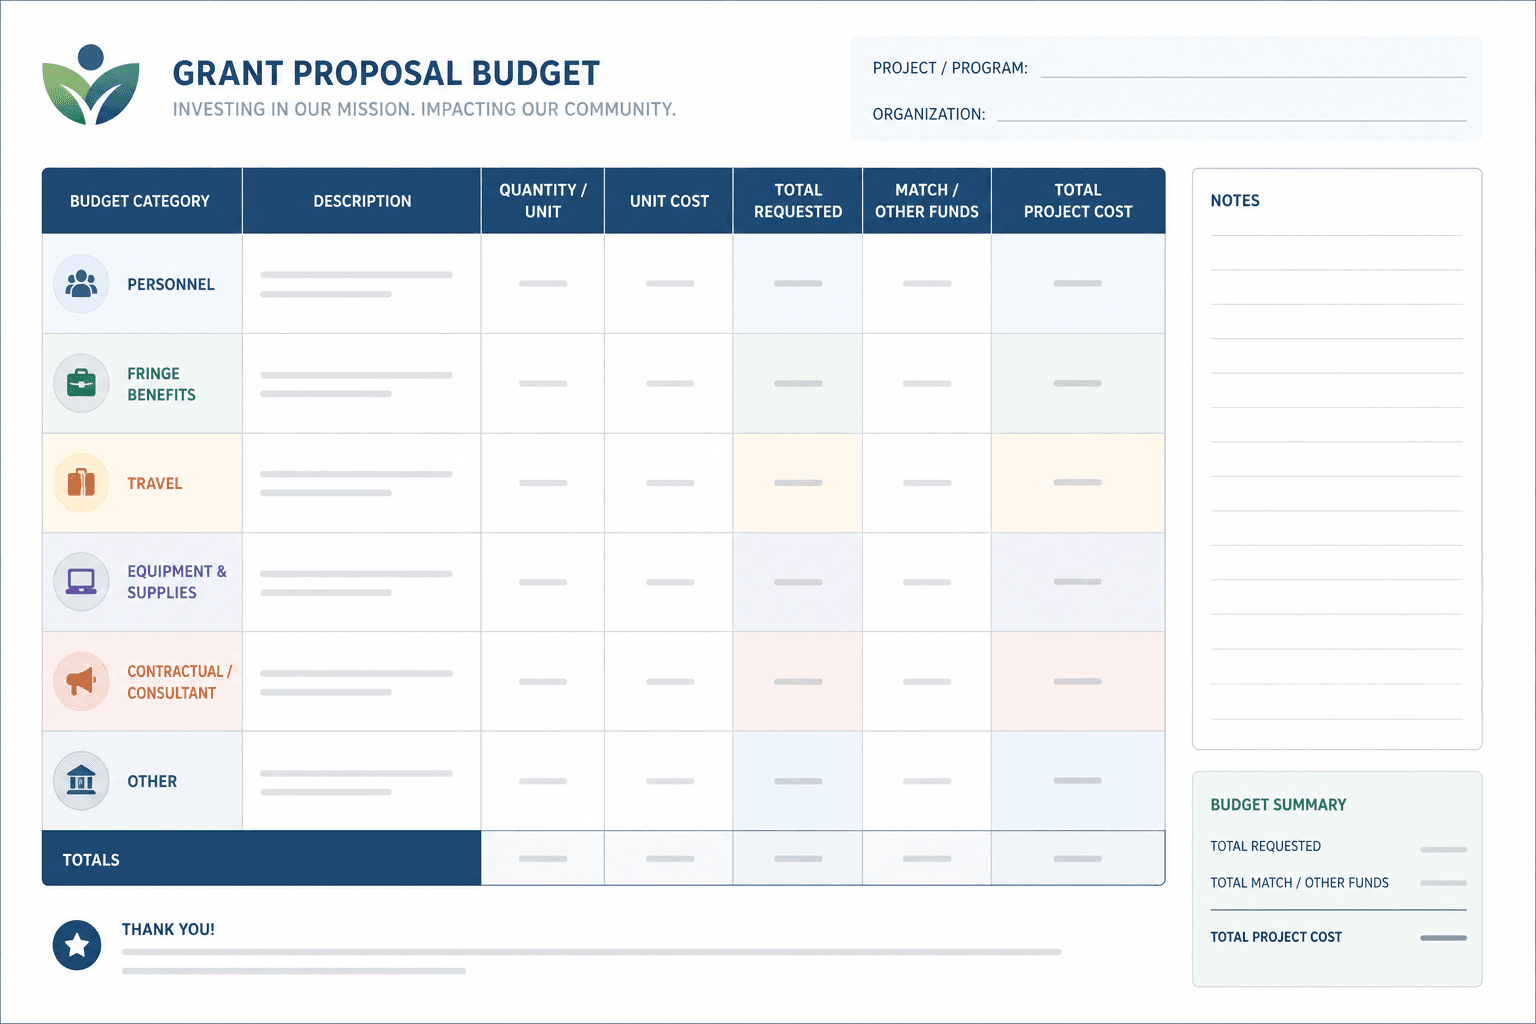The width and height of the screenshot is (1536, 1024).
Task: Select the Match / Other Funds column header
Action: (927, 201)
